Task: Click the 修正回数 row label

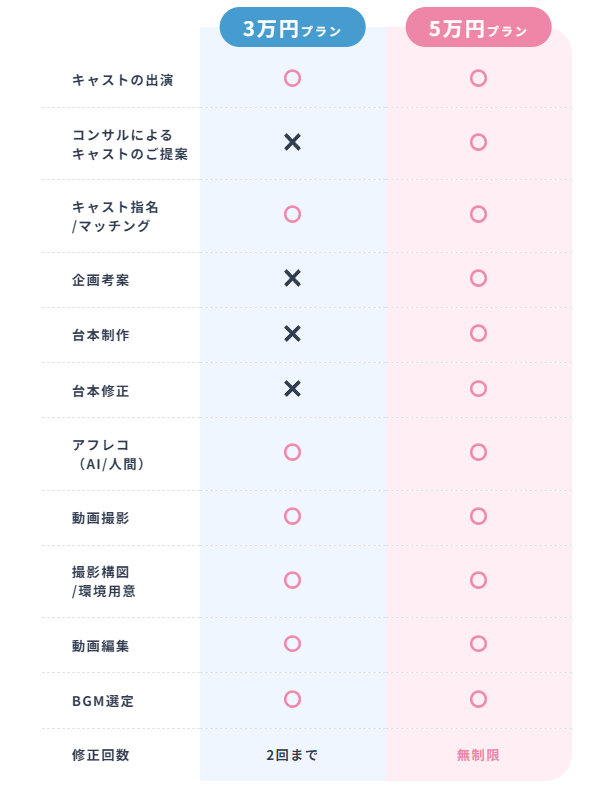Action: pyautogui.click(x=101, y=755)
